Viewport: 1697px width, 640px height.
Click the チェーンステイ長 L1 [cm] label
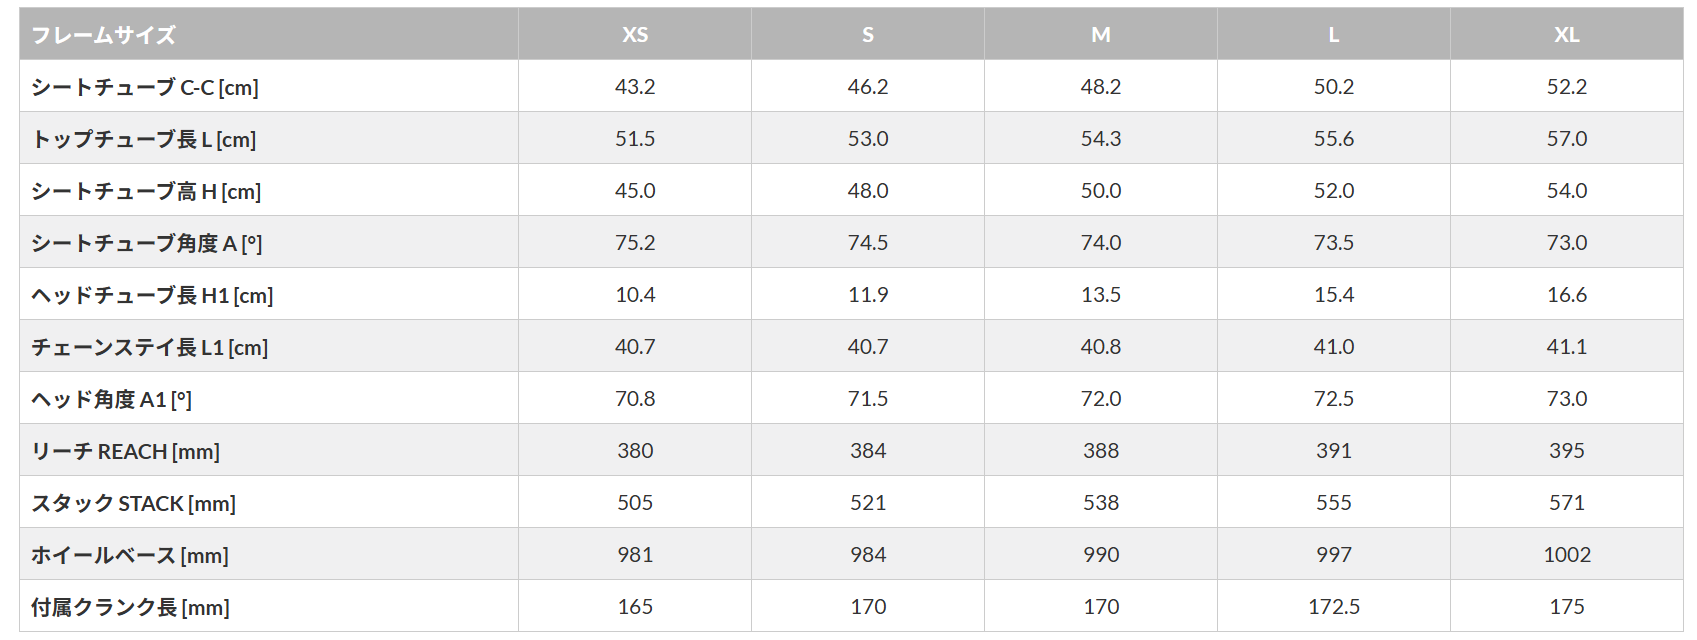click(x=150, y=348)
